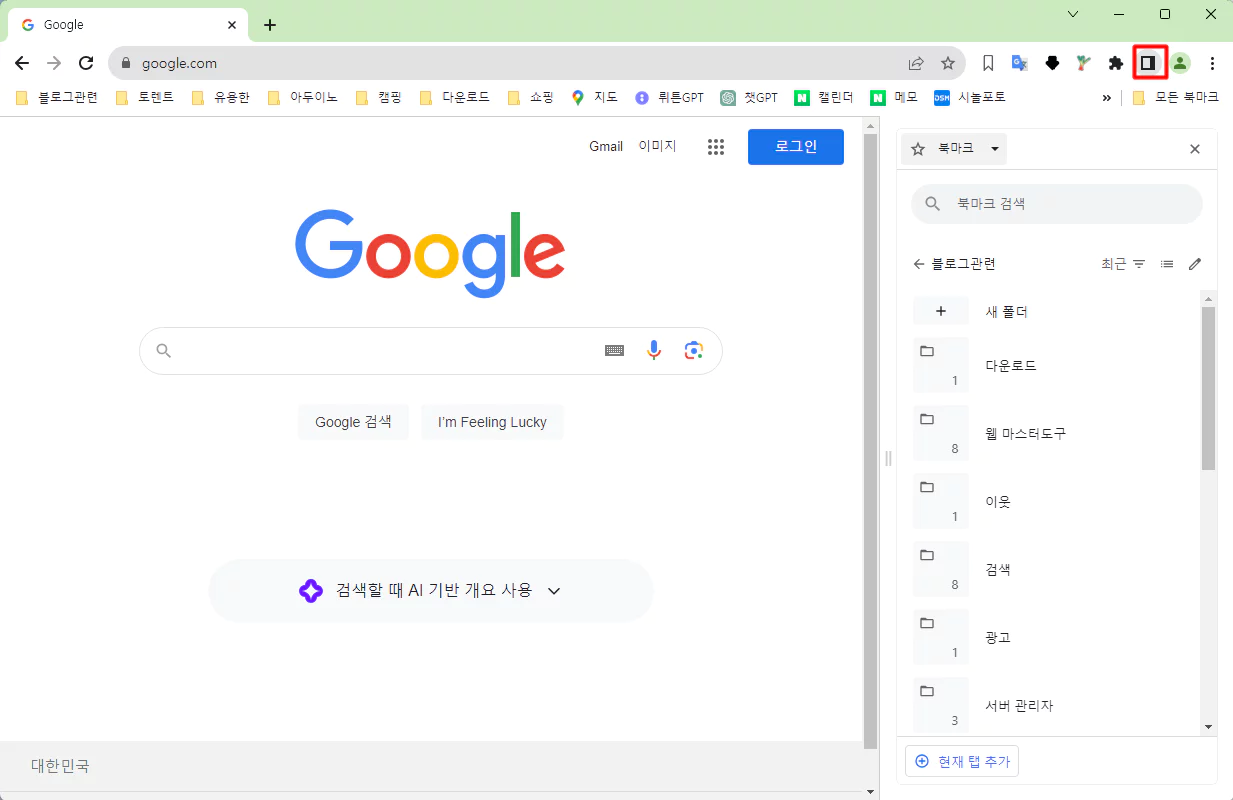Go back from 블로그관련 folder in side panel
Image resolution: width=1233 pixels, height=800 pixels.
tap(919, 264)
